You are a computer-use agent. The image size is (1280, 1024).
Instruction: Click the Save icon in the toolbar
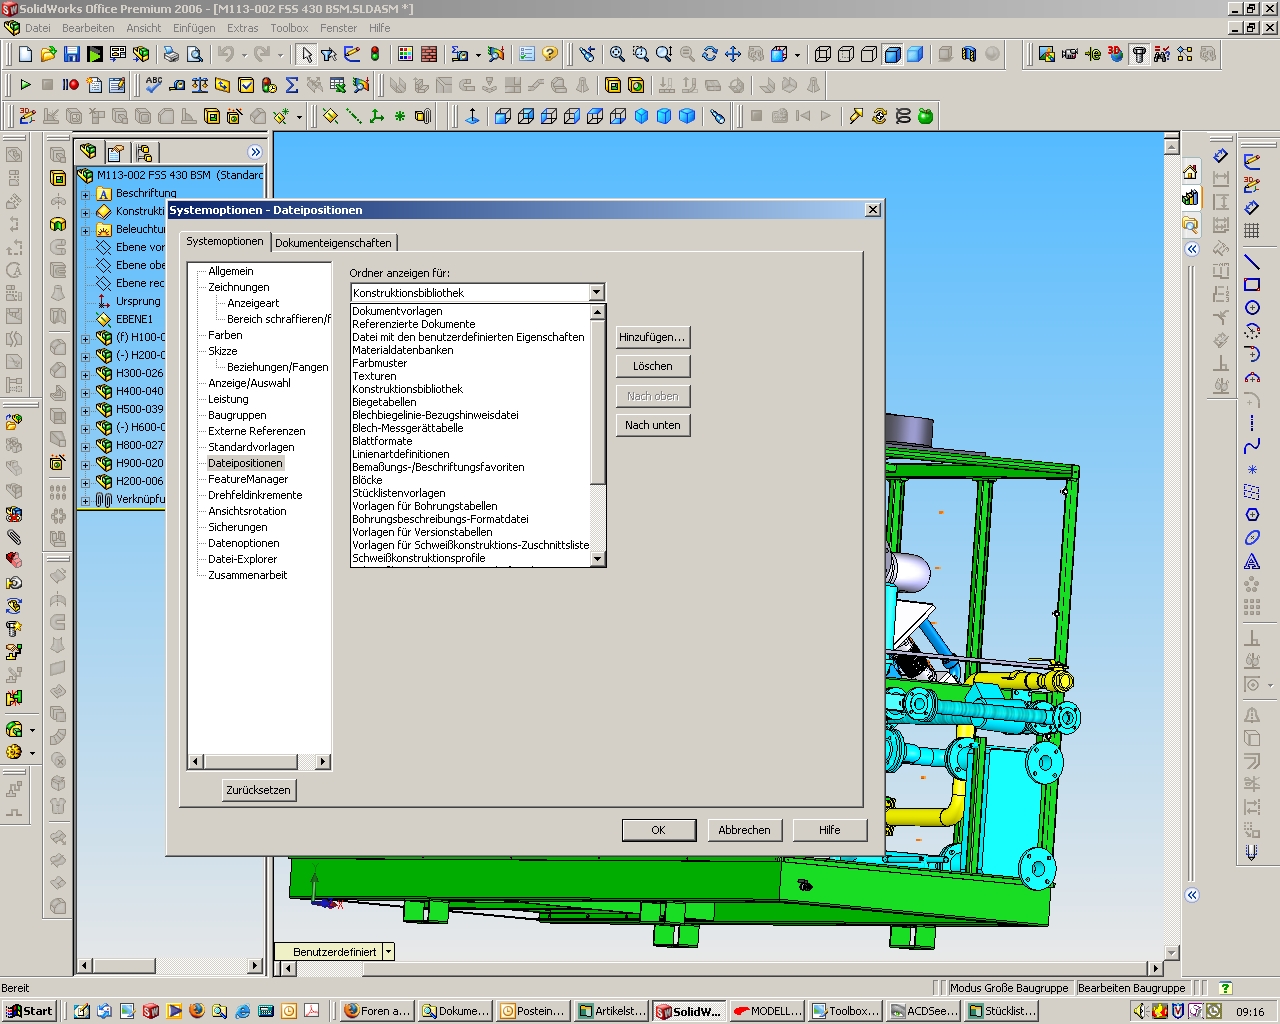[x=71, y=54]
